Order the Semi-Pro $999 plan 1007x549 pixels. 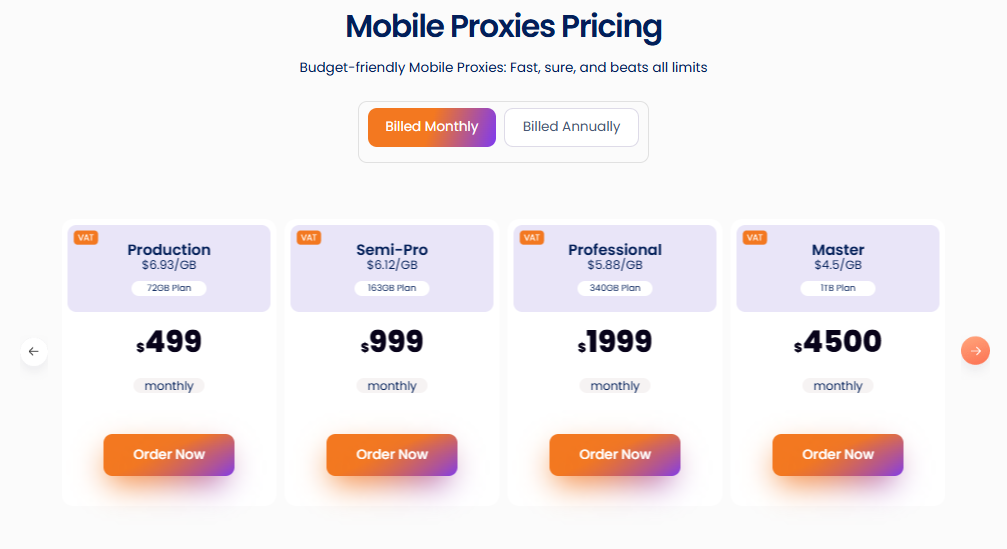392,454
